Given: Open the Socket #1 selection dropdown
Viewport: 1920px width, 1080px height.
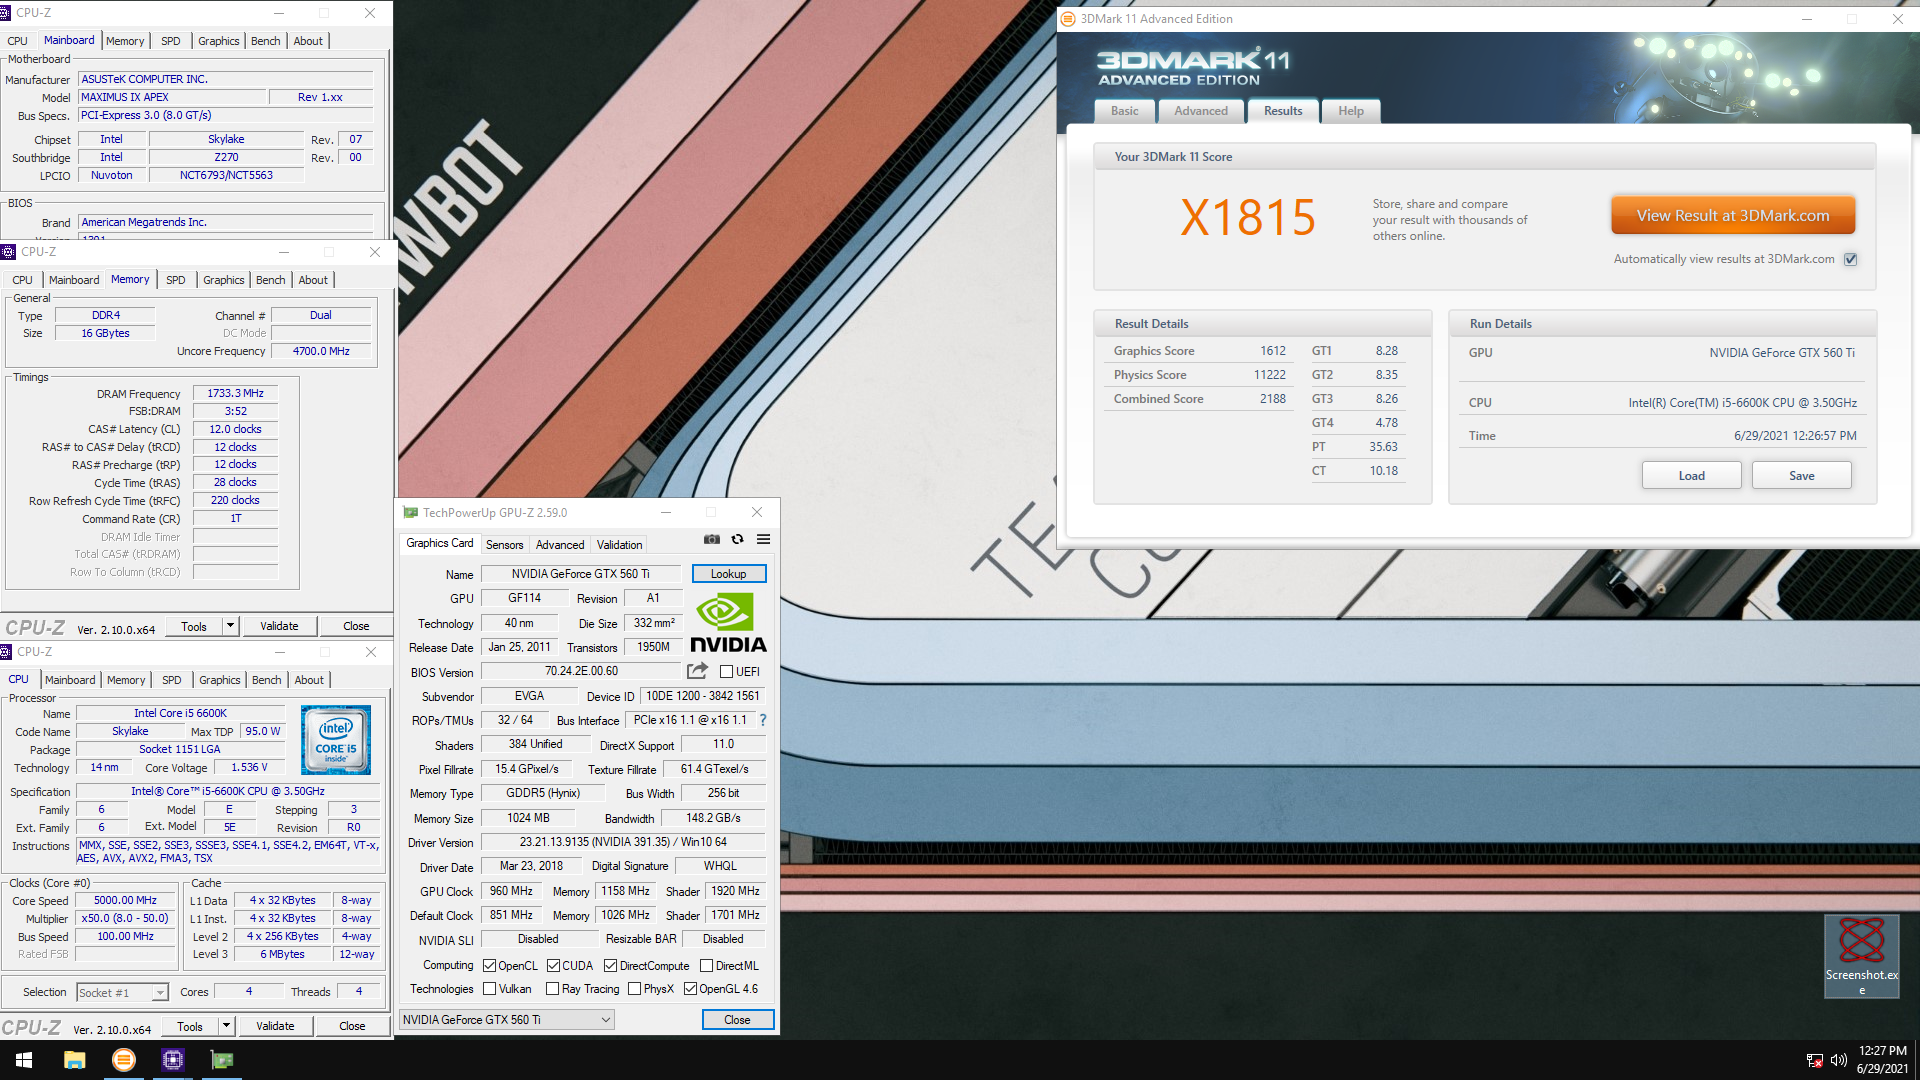Looking at the screenshot, I should pyautogui.click(x=122, y=993).
